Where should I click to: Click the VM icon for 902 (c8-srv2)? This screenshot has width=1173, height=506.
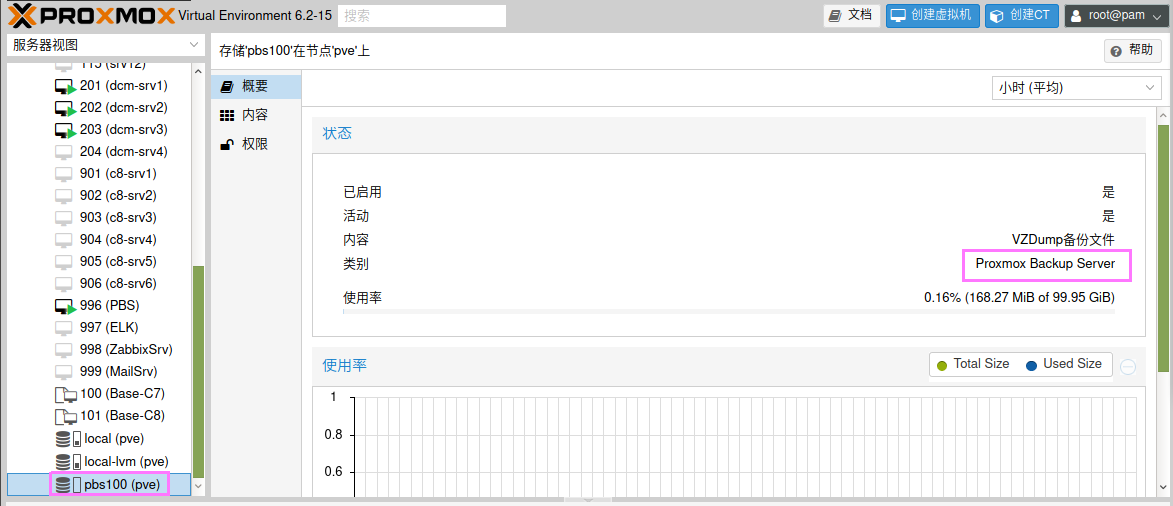pyautogui.click(x=65, y=196)
